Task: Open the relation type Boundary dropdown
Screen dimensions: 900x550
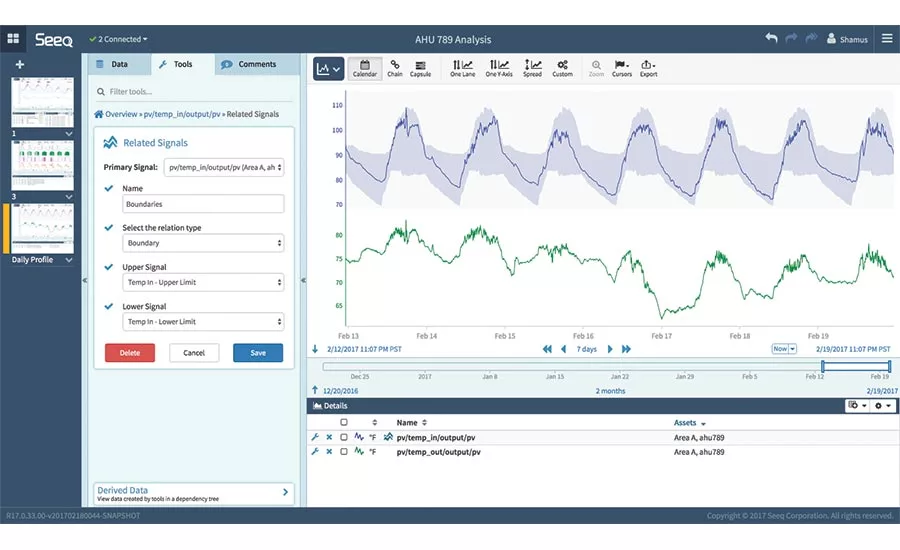Action: 203,243
